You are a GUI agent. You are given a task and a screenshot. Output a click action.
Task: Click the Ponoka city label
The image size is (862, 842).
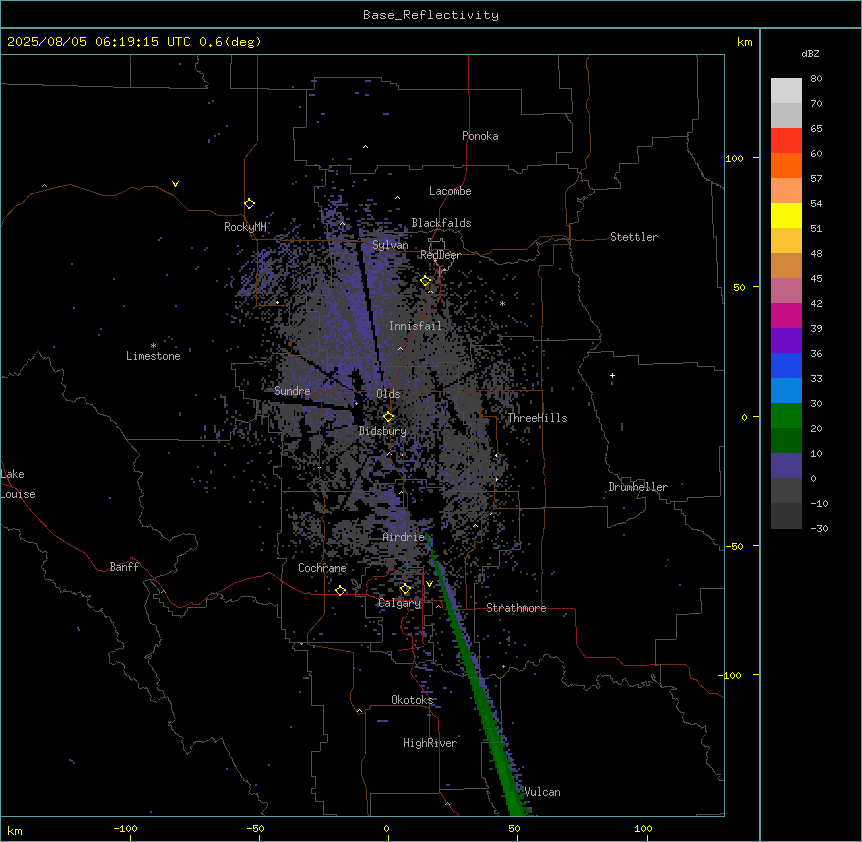(480, 136)
